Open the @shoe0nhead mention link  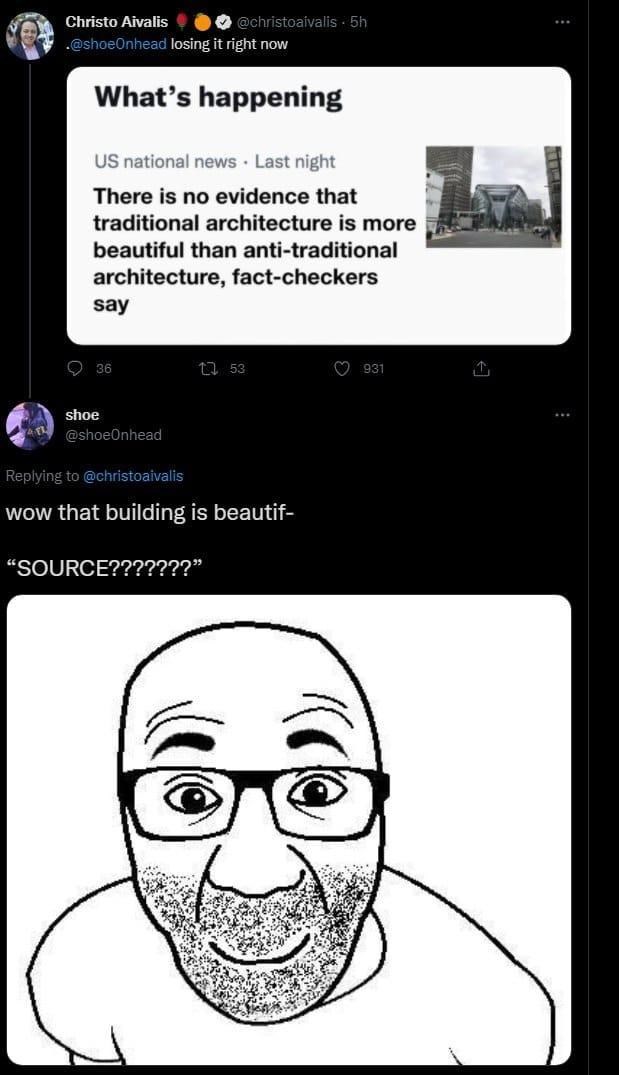[x=125, y=44]
